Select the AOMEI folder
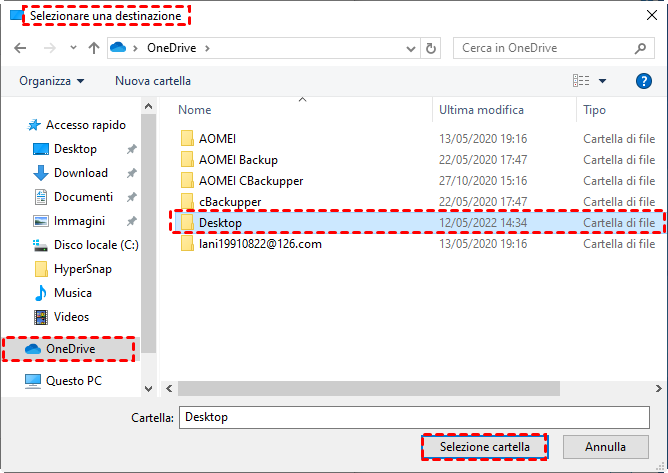This screenshot has height=473, width=668. [218, 138]
